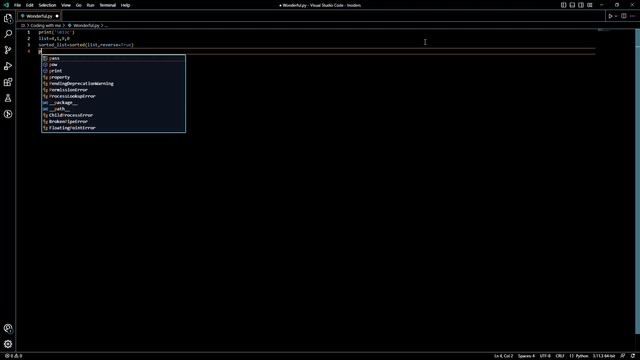
Task: Choose 'ProcessLookupError' suggestion
Action: click(x=113, y=96)
